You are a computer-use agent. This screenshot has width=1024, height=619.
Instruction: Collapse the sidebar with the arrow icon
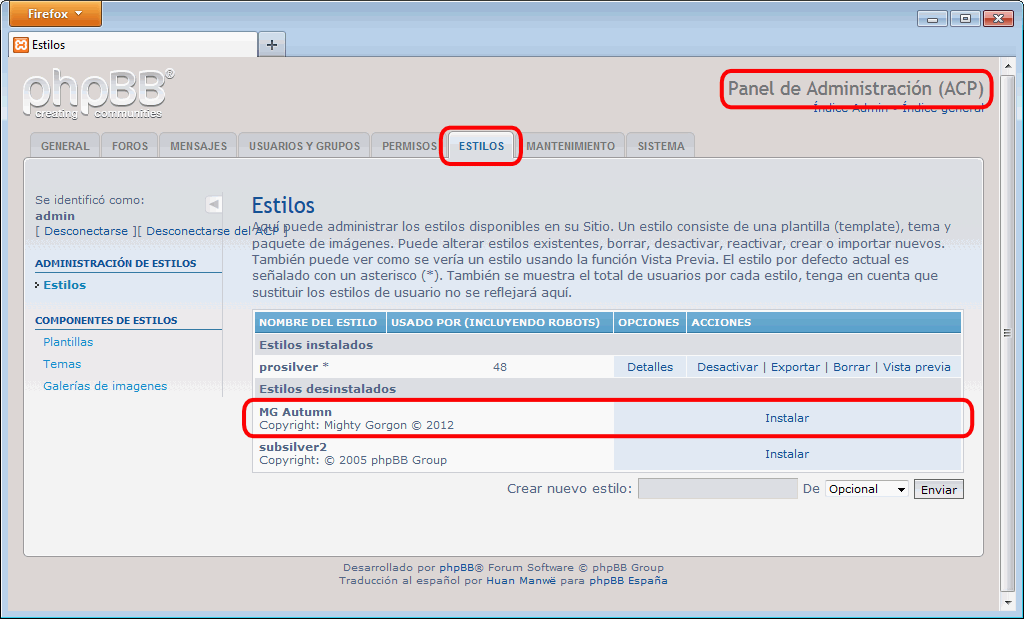(x=214, y=204)
